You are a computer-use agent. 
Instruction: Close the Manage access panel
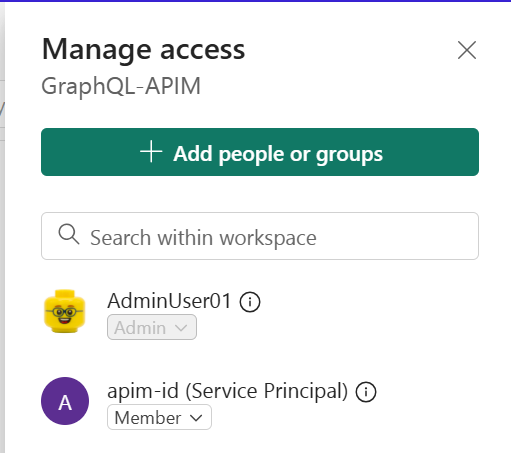click(x=467, y=50)
